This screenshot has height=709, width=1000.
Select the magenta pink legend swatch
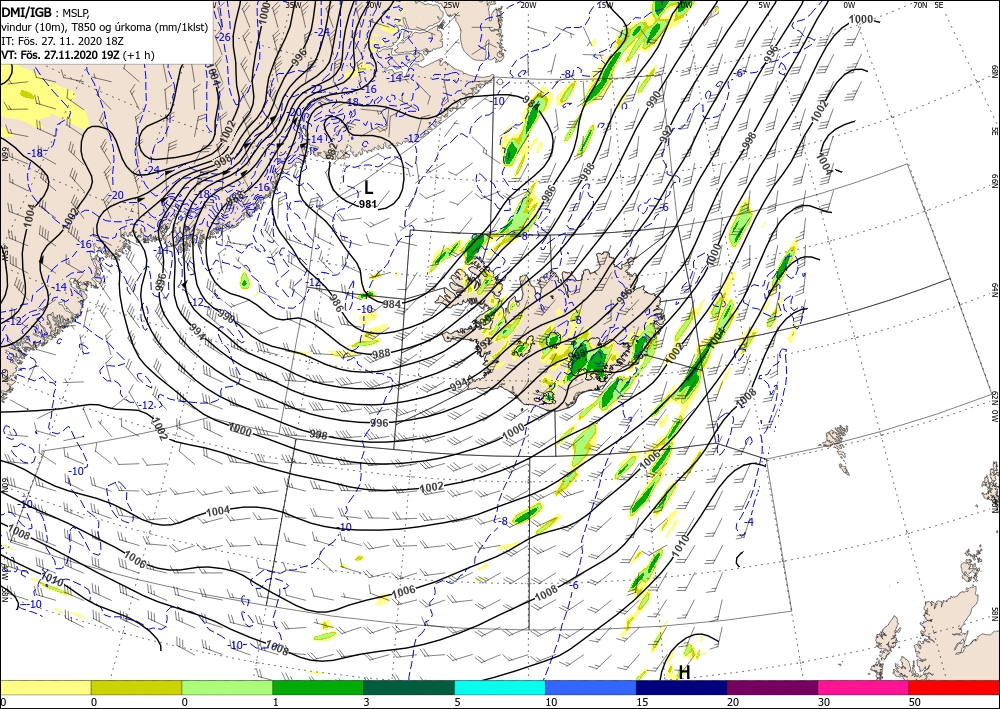pos(864,687)
